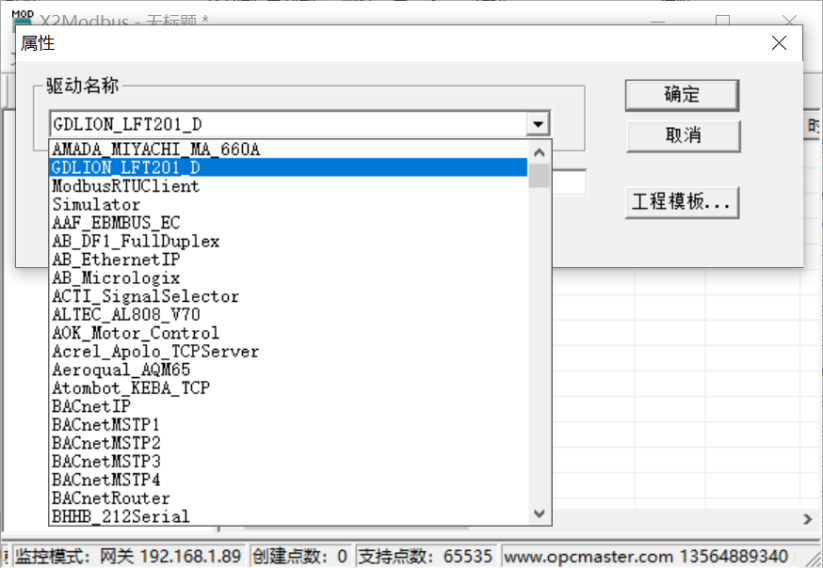
Task: Select AMADA_MIYACHI_MA_660A in the driver list
Action: [288, 149]
